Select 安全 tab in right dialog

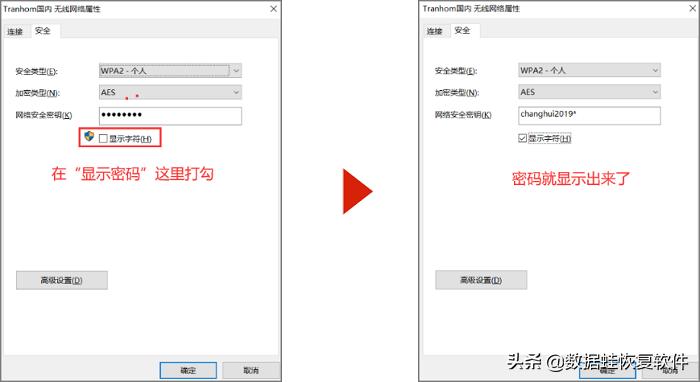point(462,30)
